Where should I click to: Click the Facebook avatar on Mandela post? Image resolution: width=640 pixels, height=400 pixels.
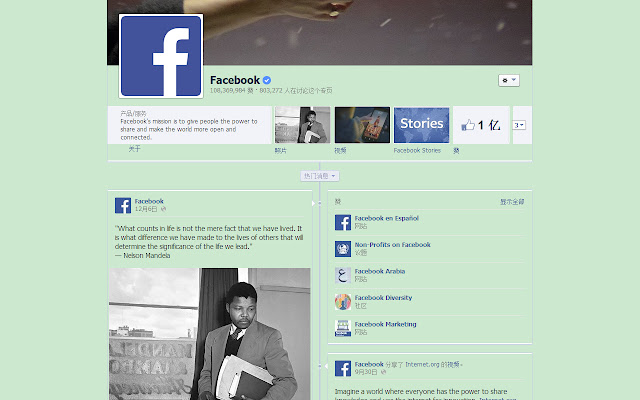[123, 205]
